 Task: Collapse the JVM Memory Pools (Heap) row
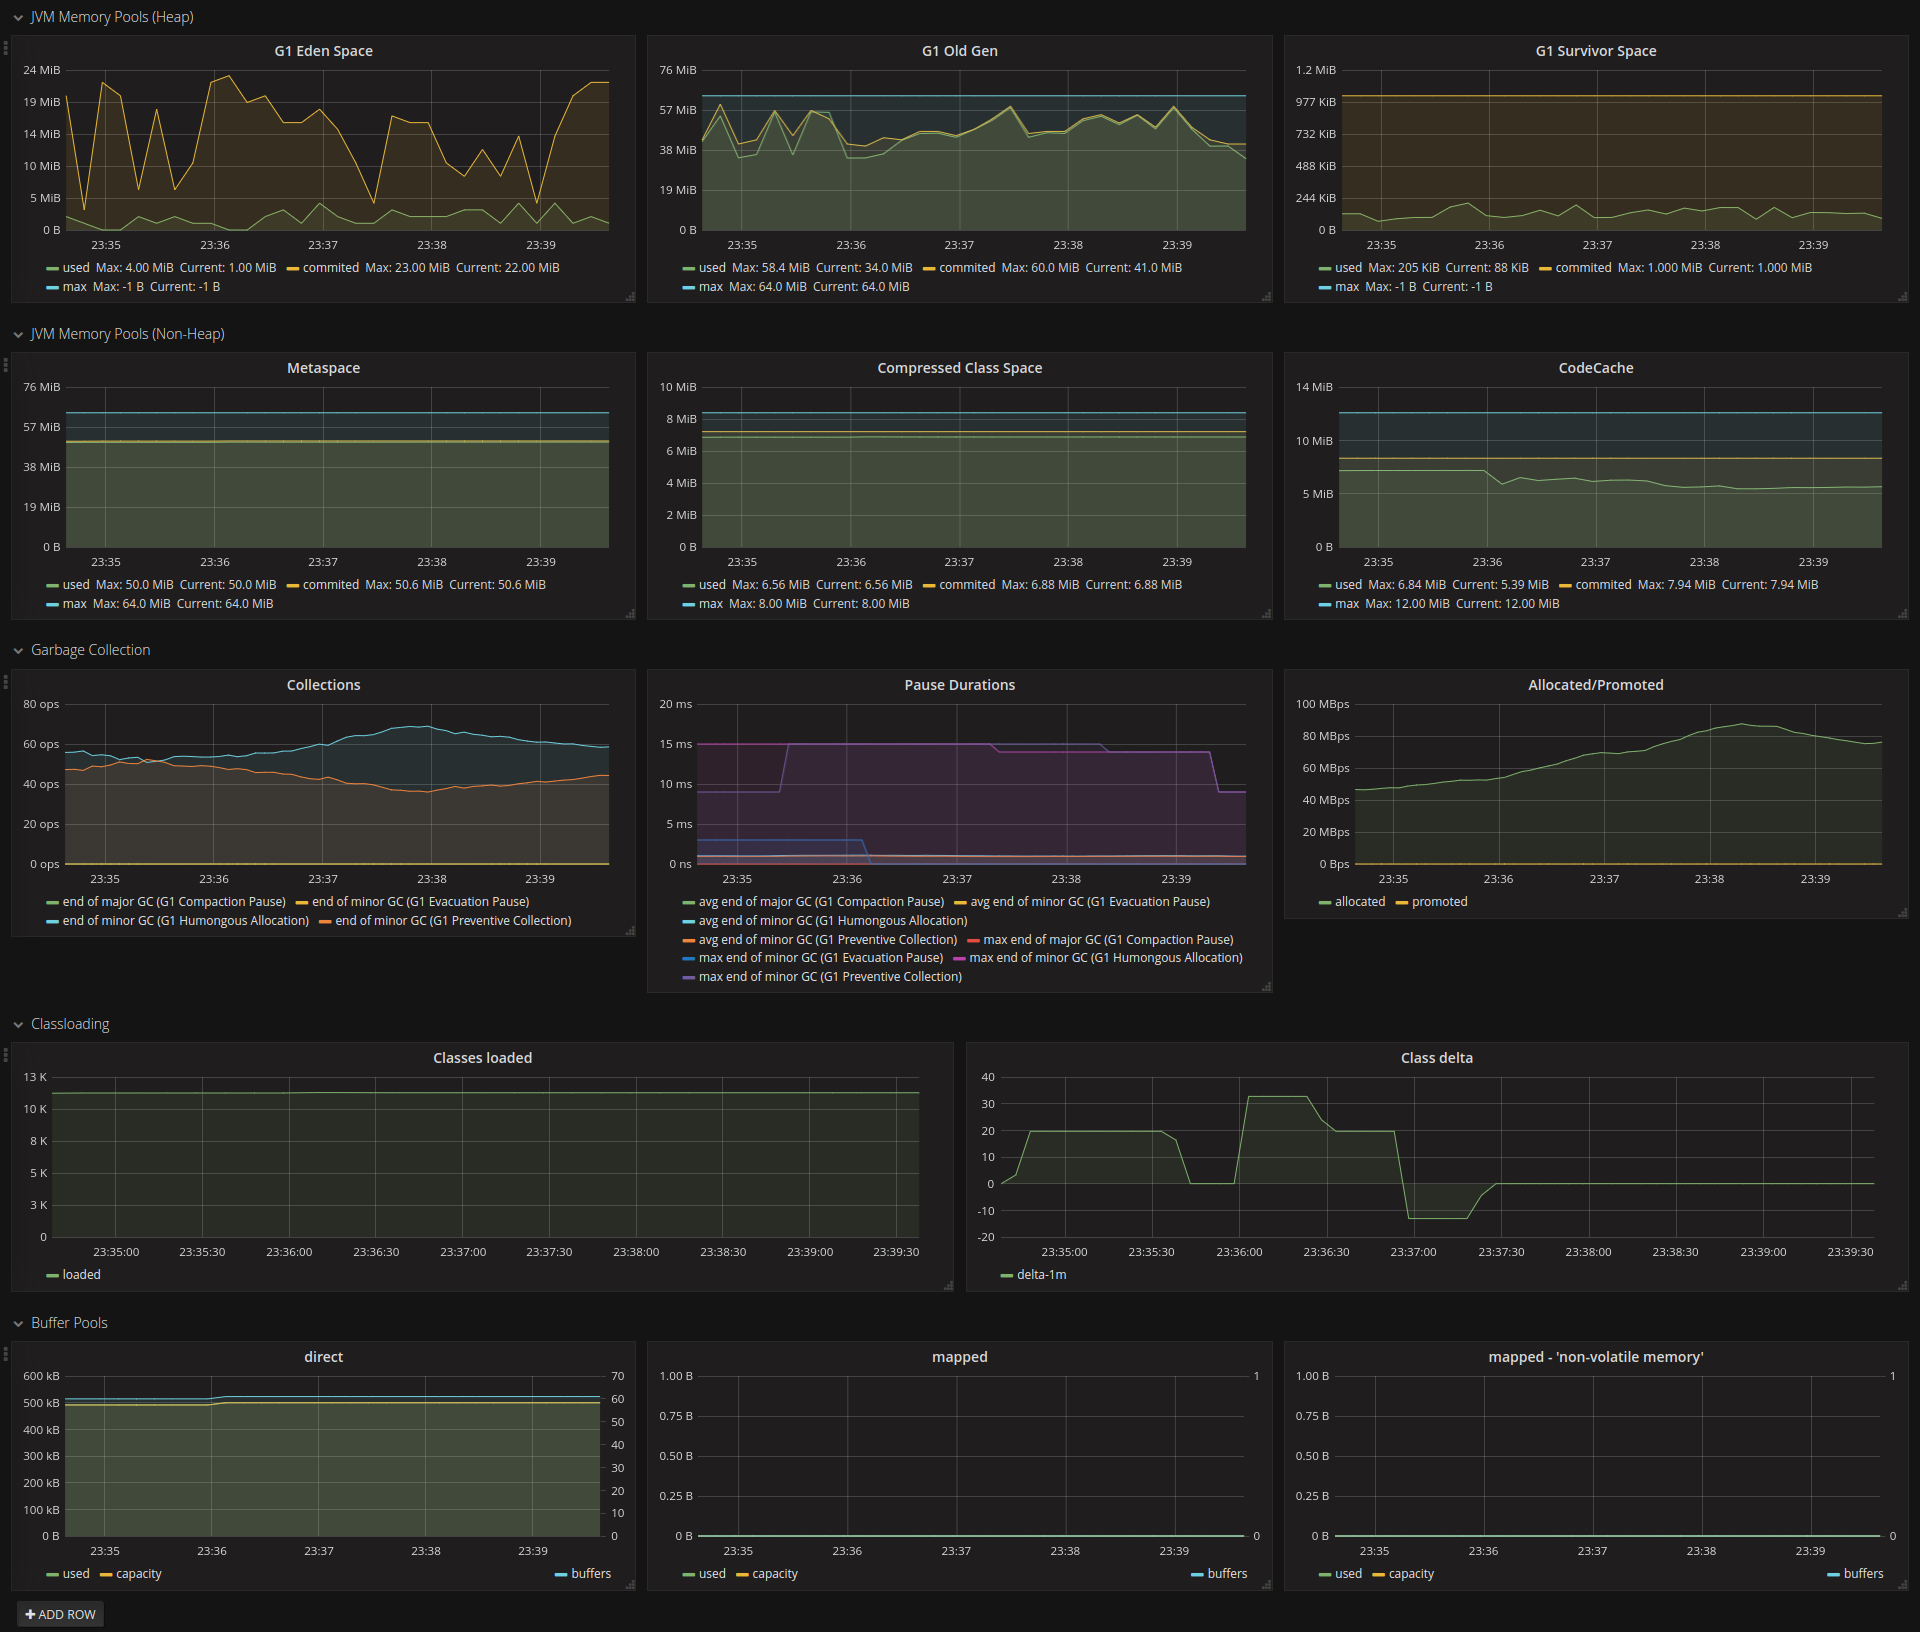[18, 18]
